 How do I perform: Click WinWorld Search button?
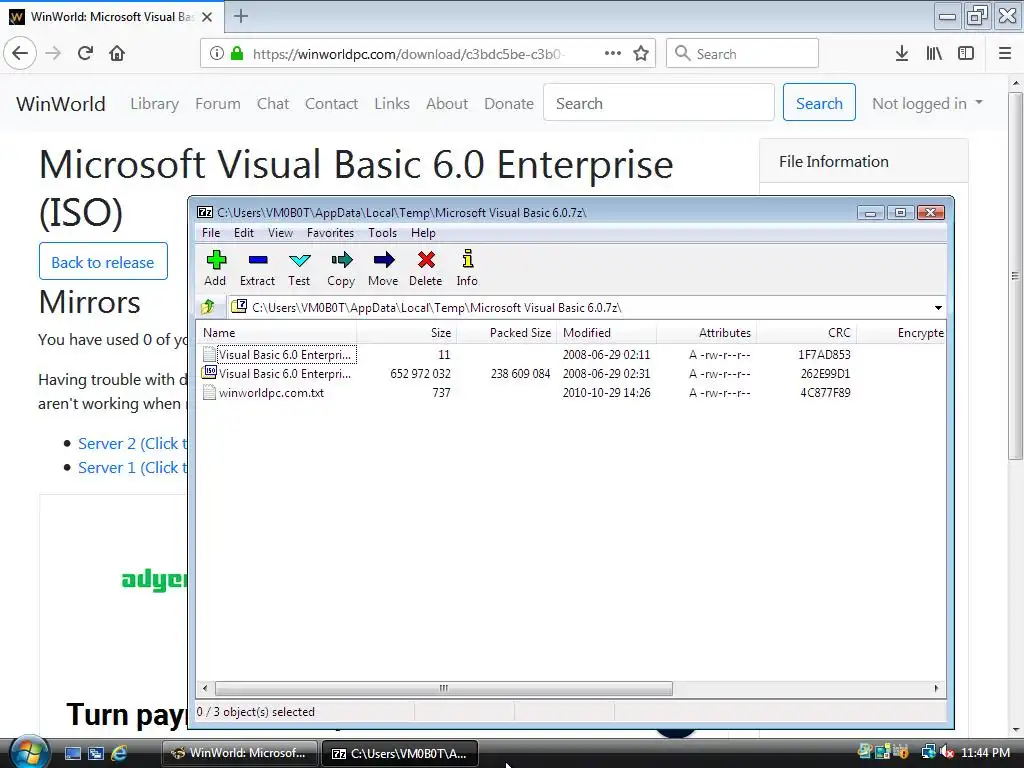[819, 103]
